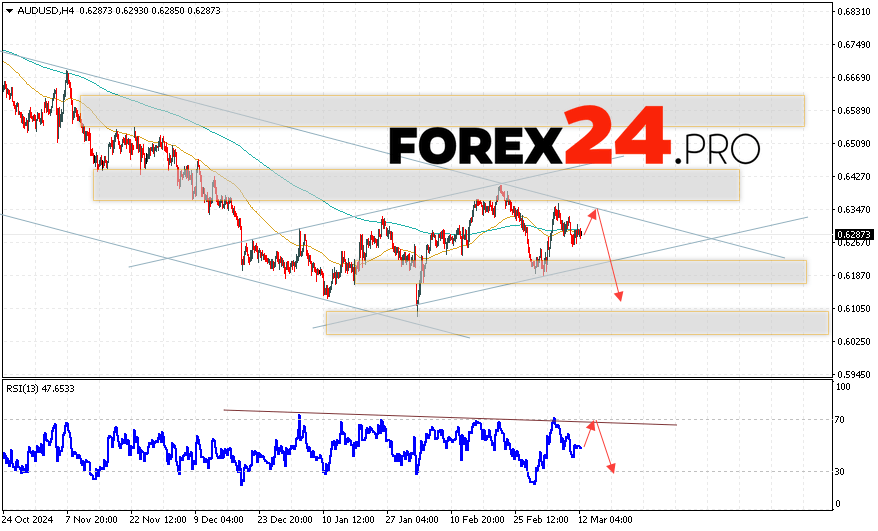Click the brown RSI trendline

pyautogui.click(x=450, y=417)
